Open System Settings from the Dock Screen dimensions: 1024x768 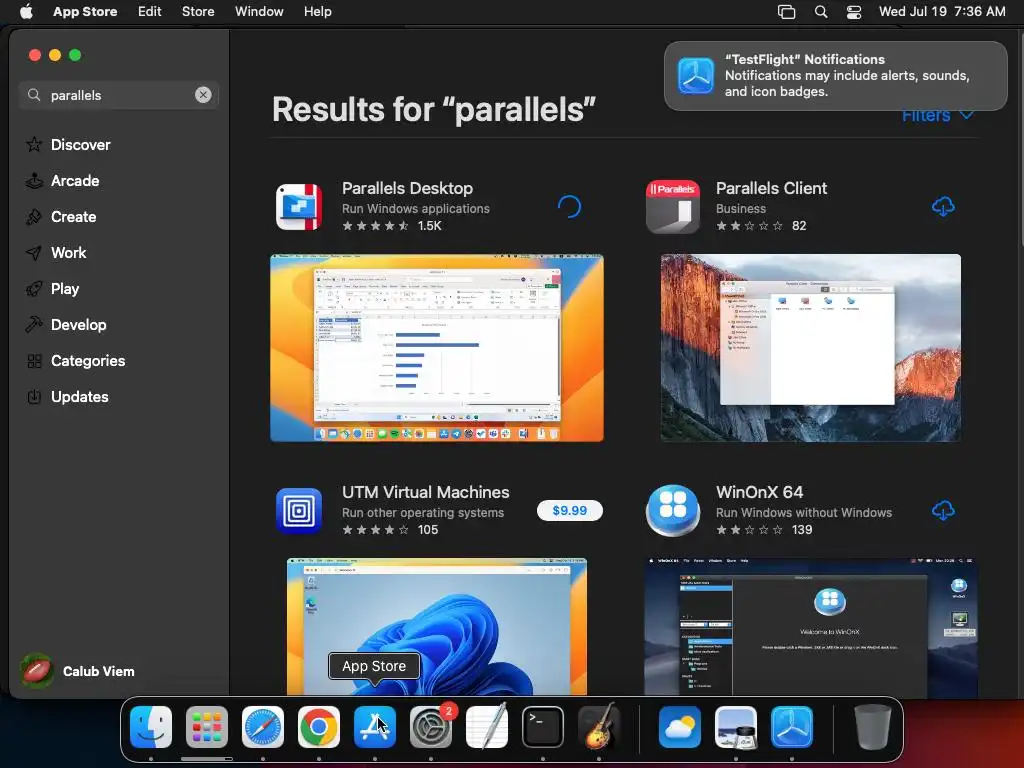[x=431, y=727]
